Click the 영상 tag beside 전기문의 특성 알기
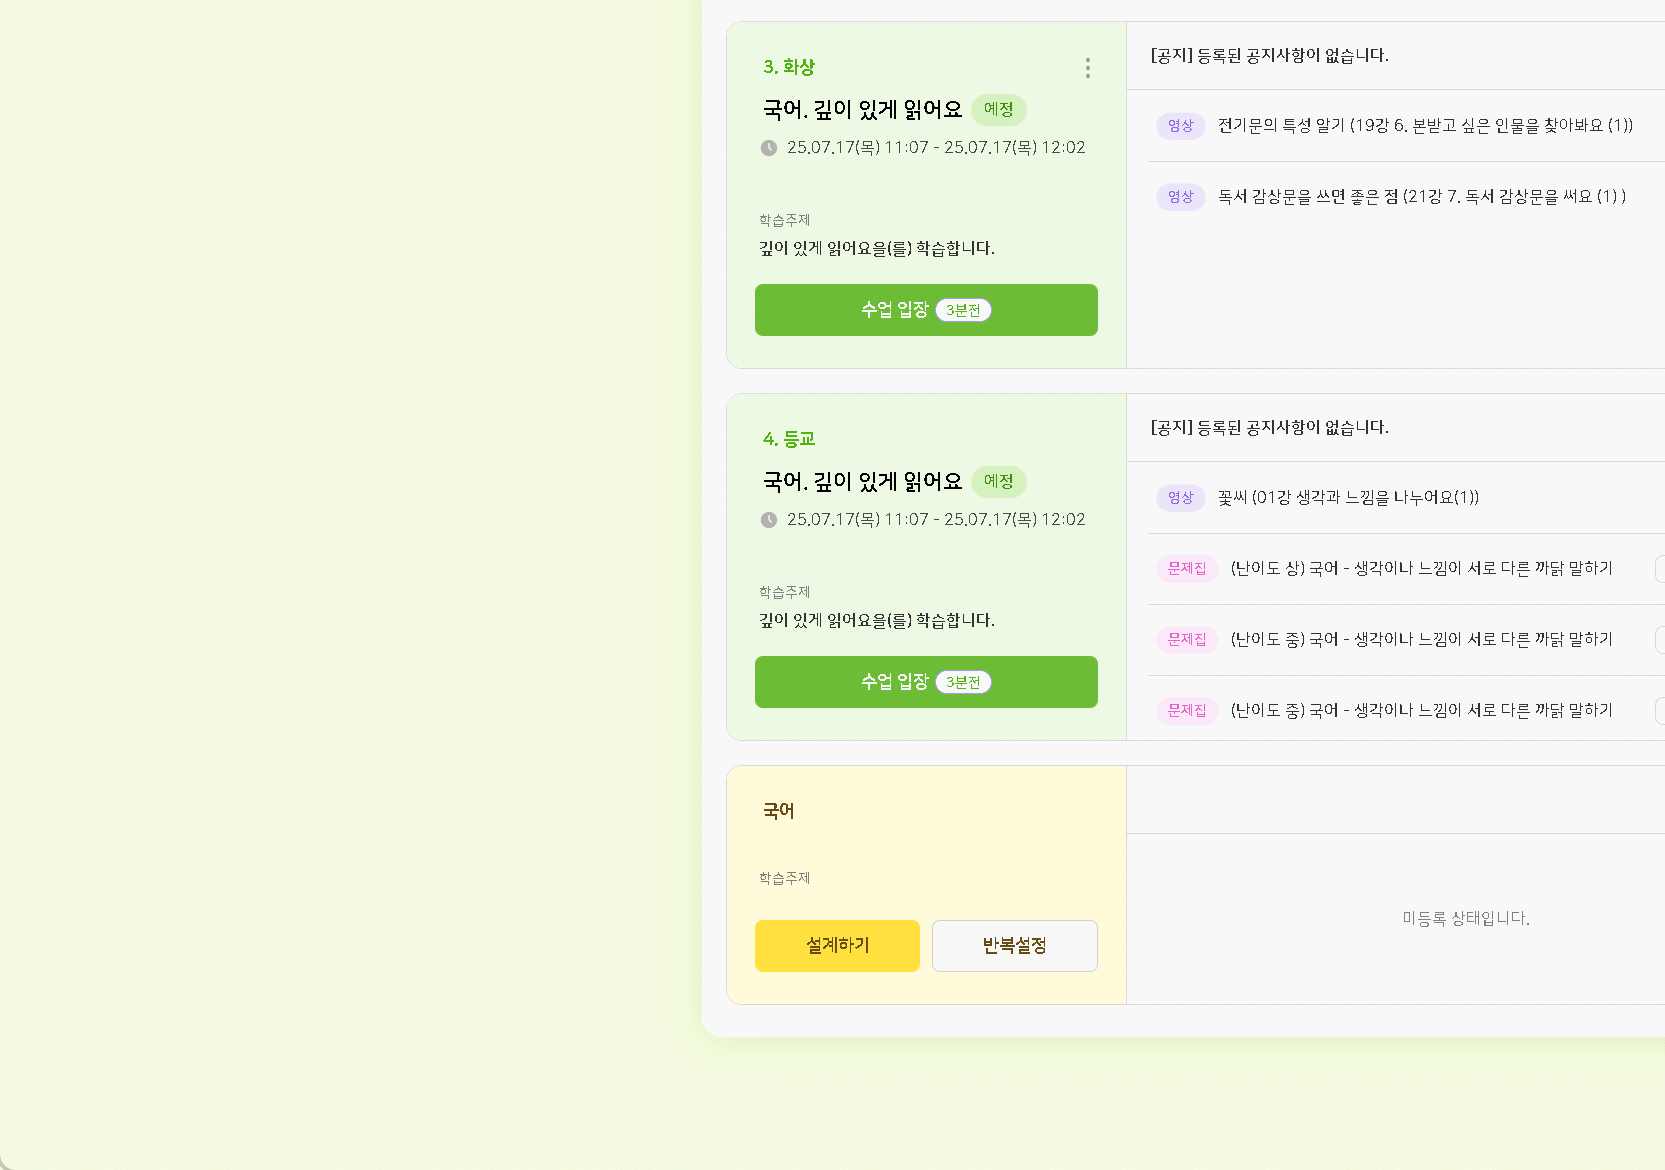Image resolution: width=1665 pixels, height=1170 pixels. click(x=1180, y=126)
